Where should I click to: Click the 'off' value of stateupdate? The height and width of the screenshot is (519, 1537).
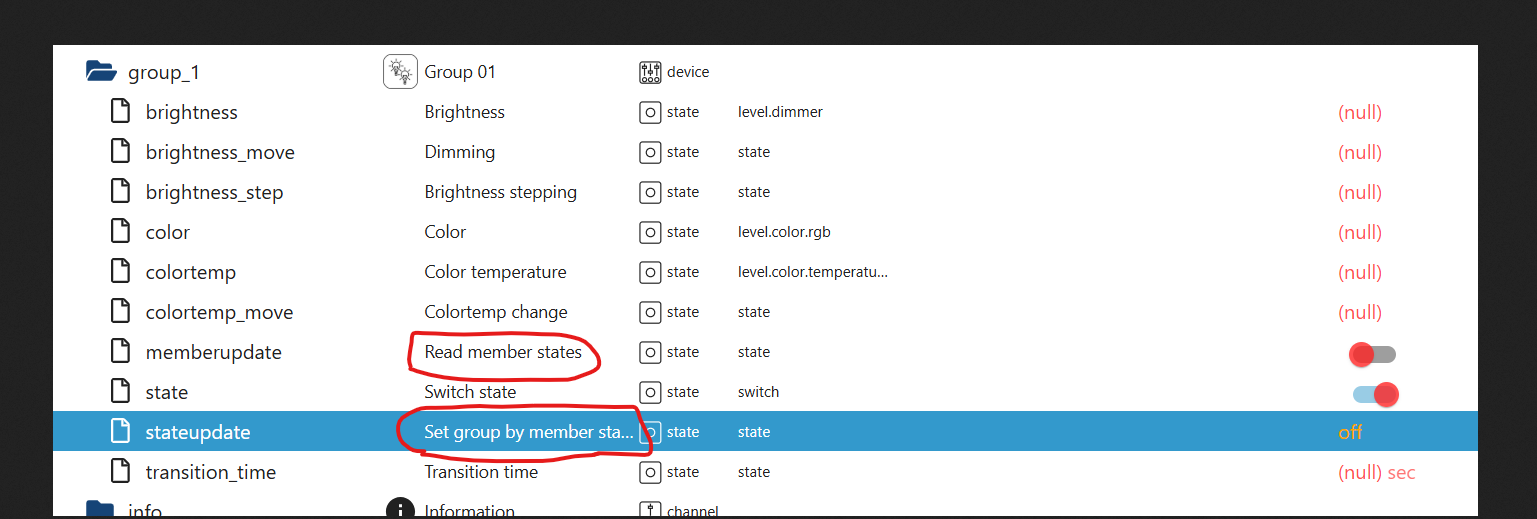click(x=1350, y=432)
